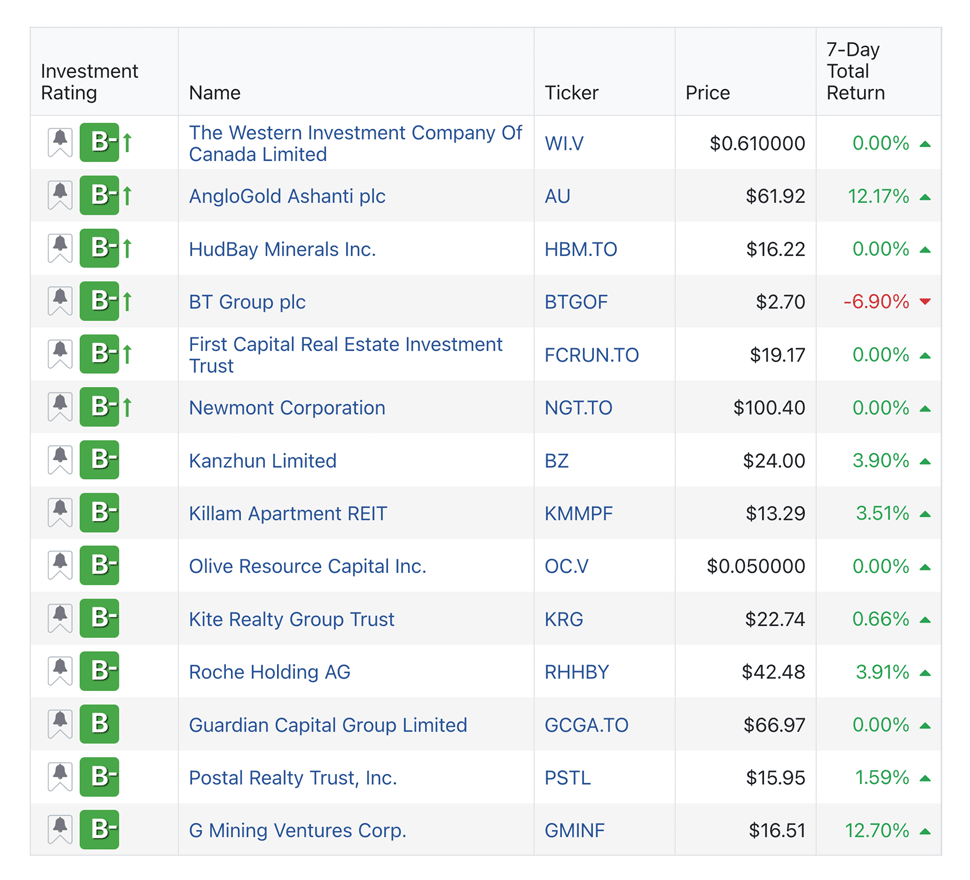970x880 pixels.
Task: Click the green up arrow beside the 12.17% return
Action: click(925, 197)
